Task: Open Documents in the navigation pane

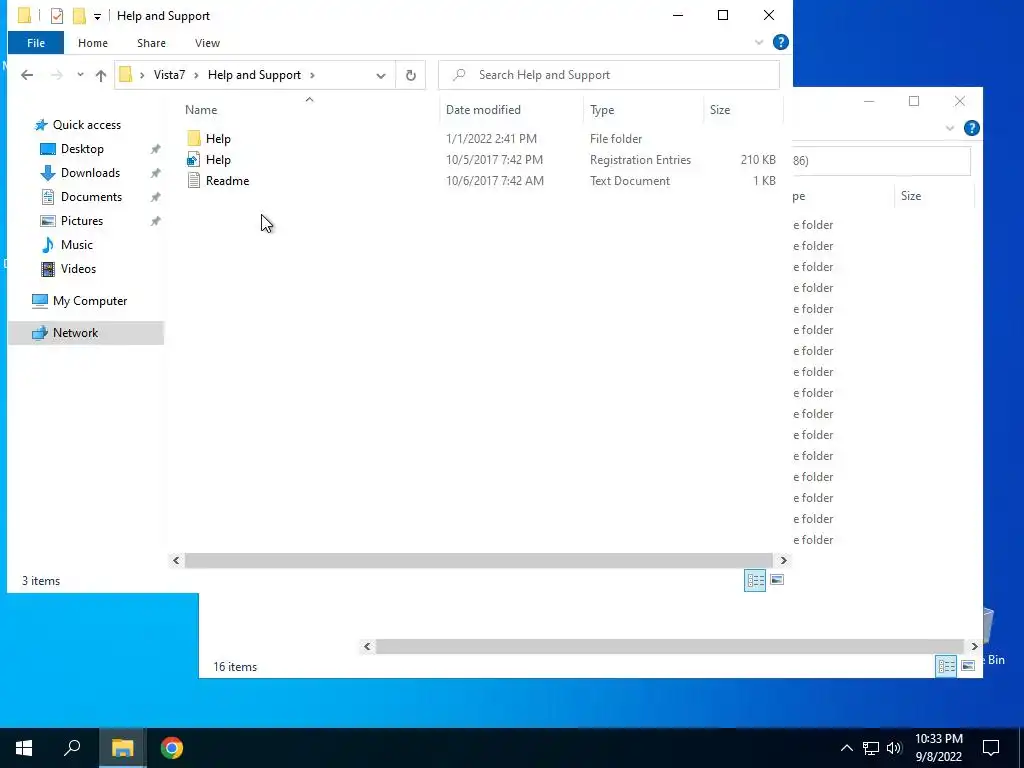Action: (x=91, y=197)
